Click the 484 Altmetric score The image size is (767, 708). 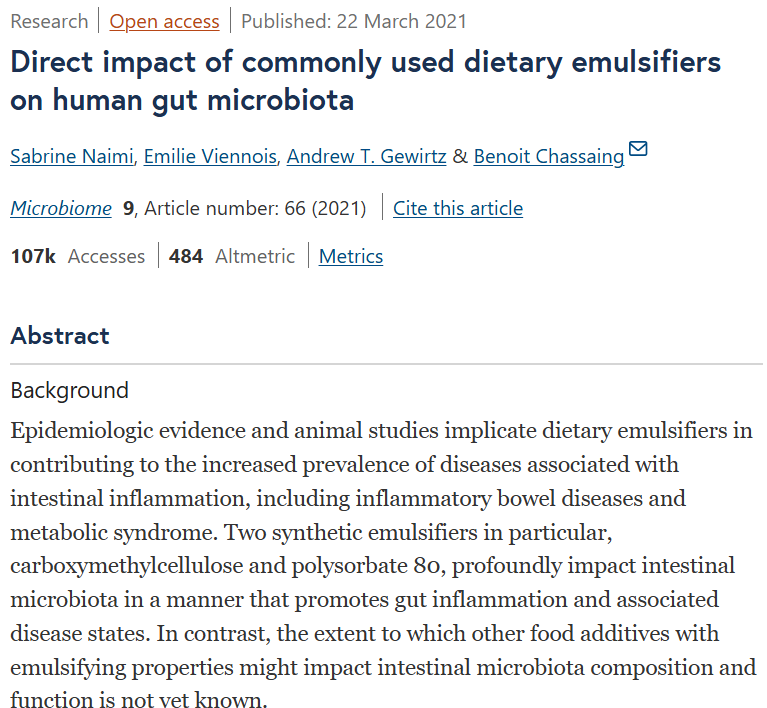(x=232, y=256)
